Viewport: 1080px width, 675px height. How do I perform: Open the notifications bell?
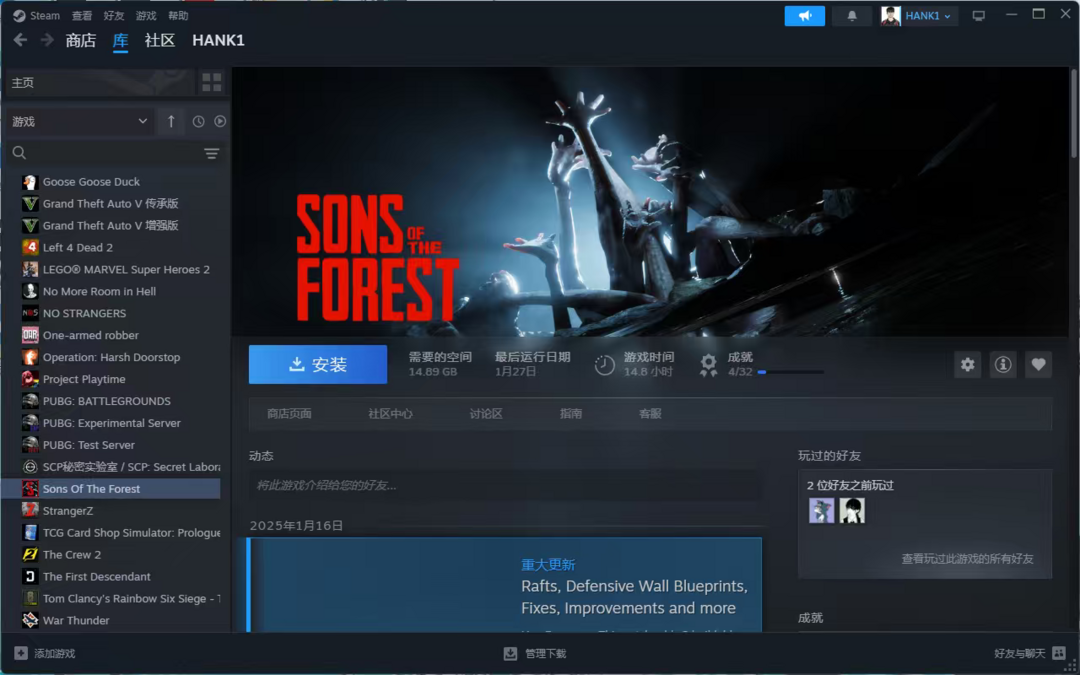tap(852, 16)
